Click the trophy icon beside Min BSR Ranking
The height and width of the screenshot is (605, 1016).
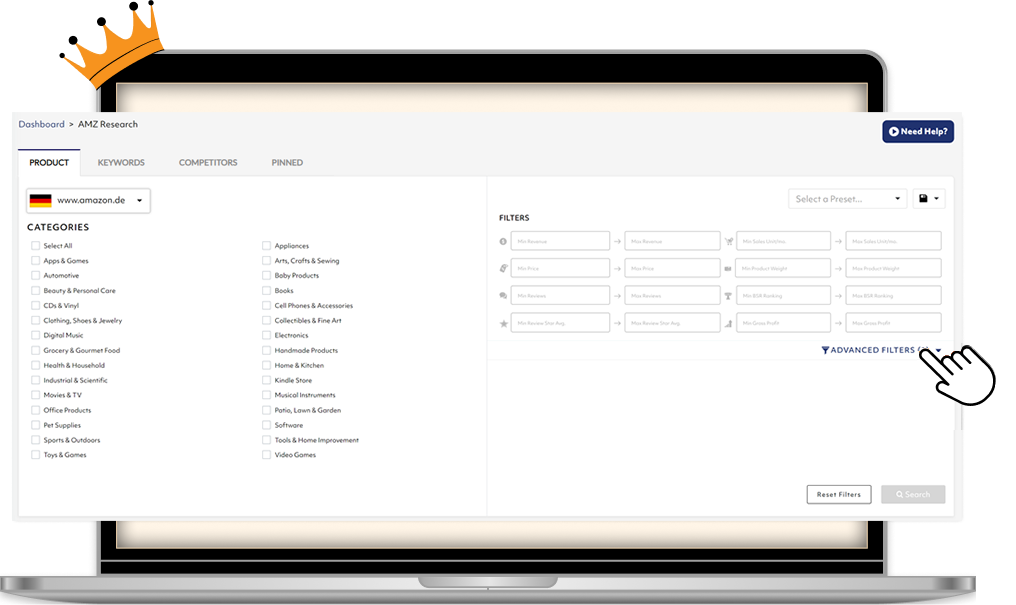728,296
